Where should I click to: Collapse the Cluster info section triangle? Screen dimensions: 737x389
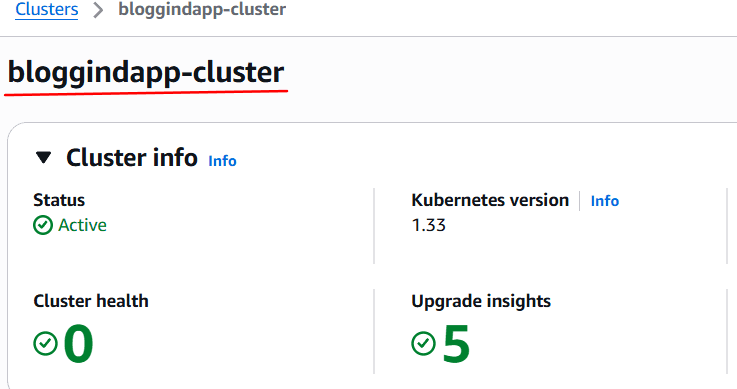tap(44, 157)
